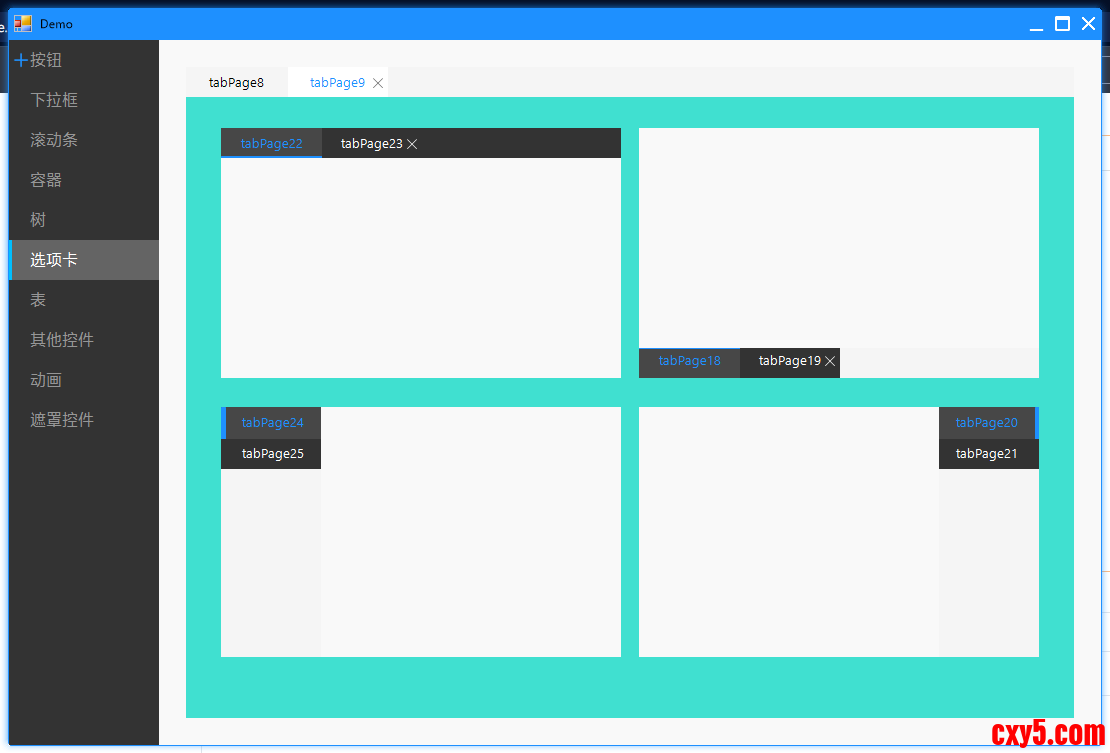Go to 遮罩控件 in the sidebar
The image size is (1110, 753).
pyautogui.click(x=84, y=420)
